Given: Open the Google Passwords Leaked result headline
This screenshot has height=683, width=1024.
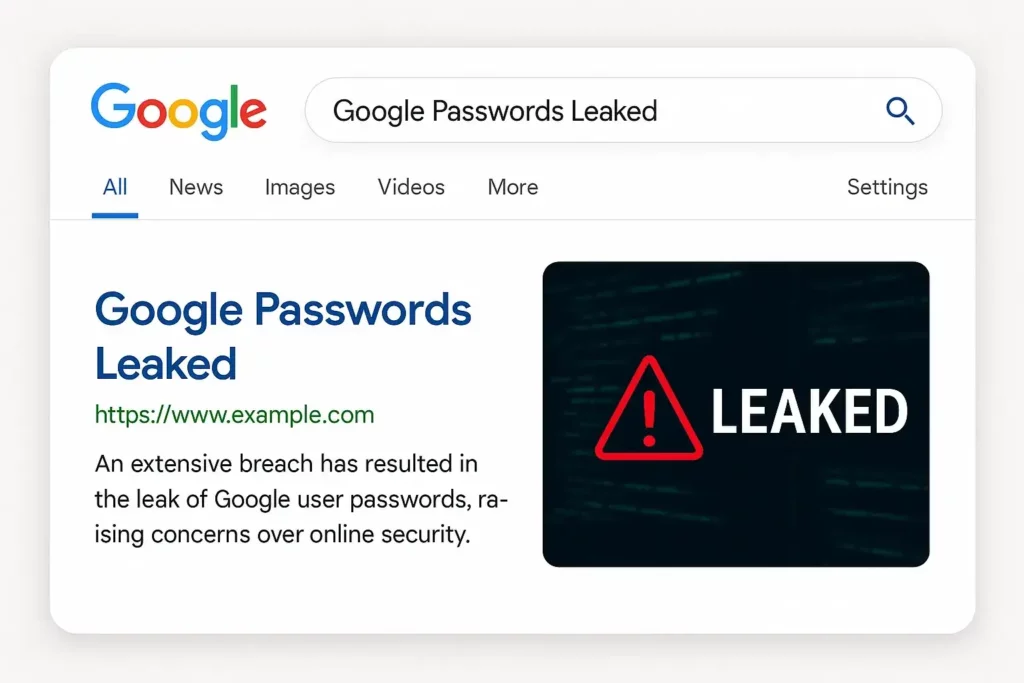Looking at the screenshot, I should [283, 311].
